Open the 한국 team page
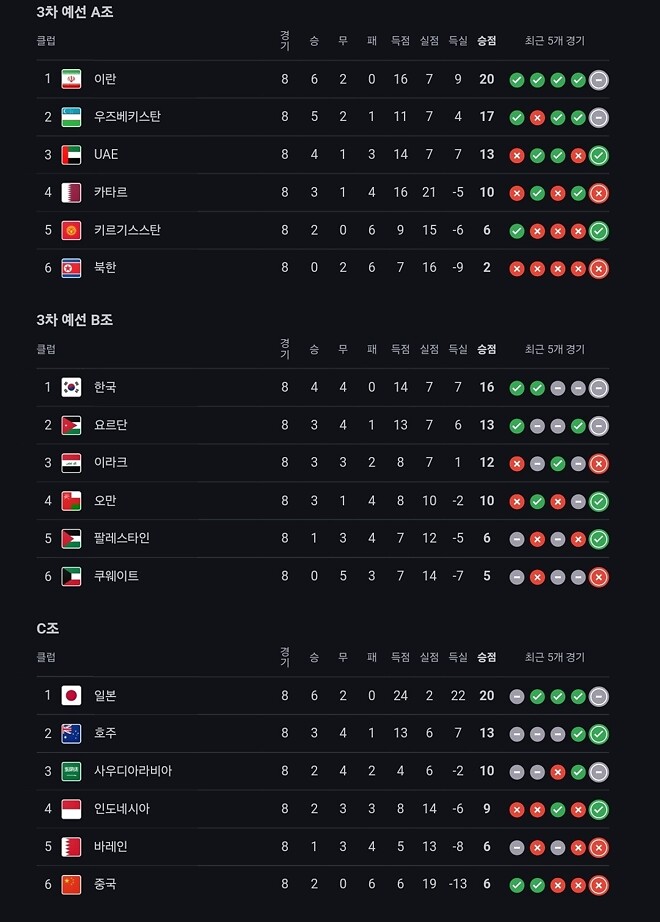 (105, 387)
